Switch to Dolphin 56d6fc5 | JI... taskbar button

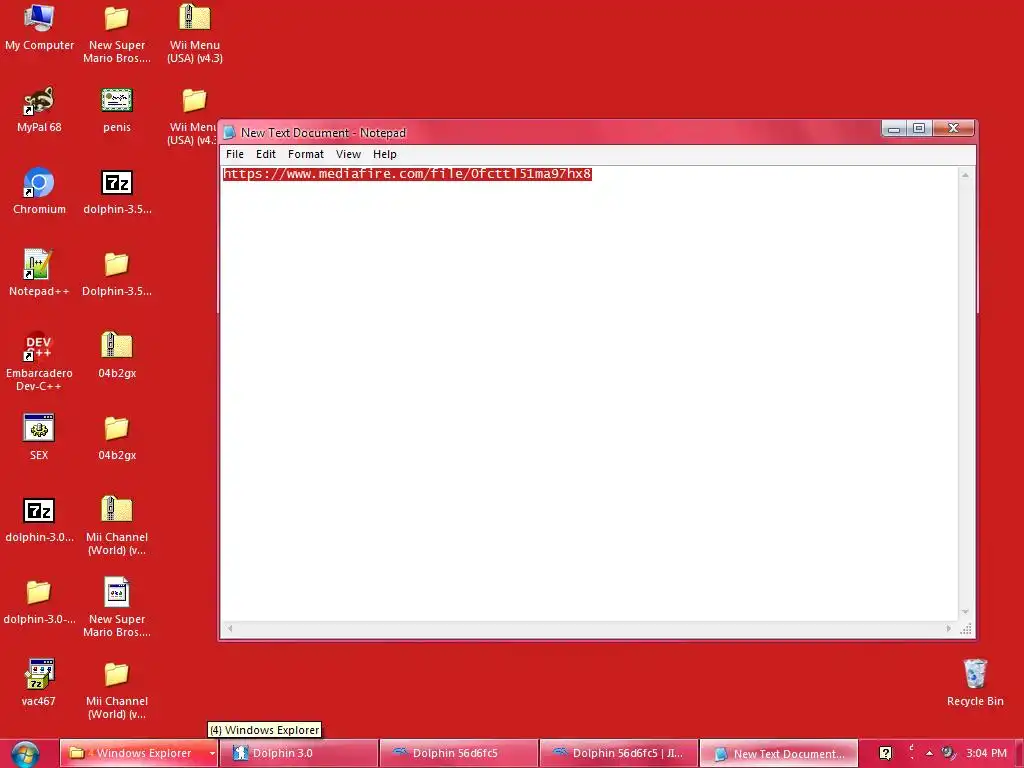pos(619,753)
